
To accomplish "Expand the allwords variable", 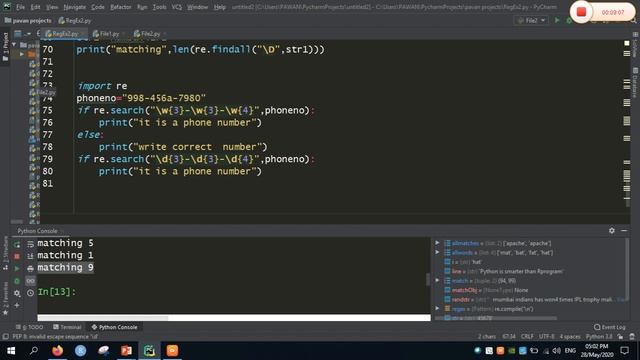I will 437,252.
